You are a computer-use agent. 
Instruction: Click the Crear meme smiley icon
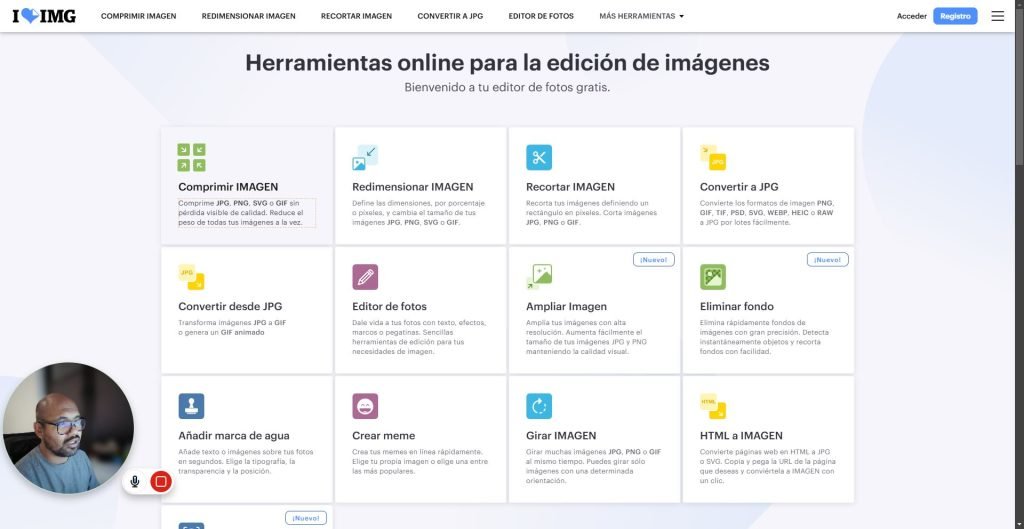click(x=365, y=406)
